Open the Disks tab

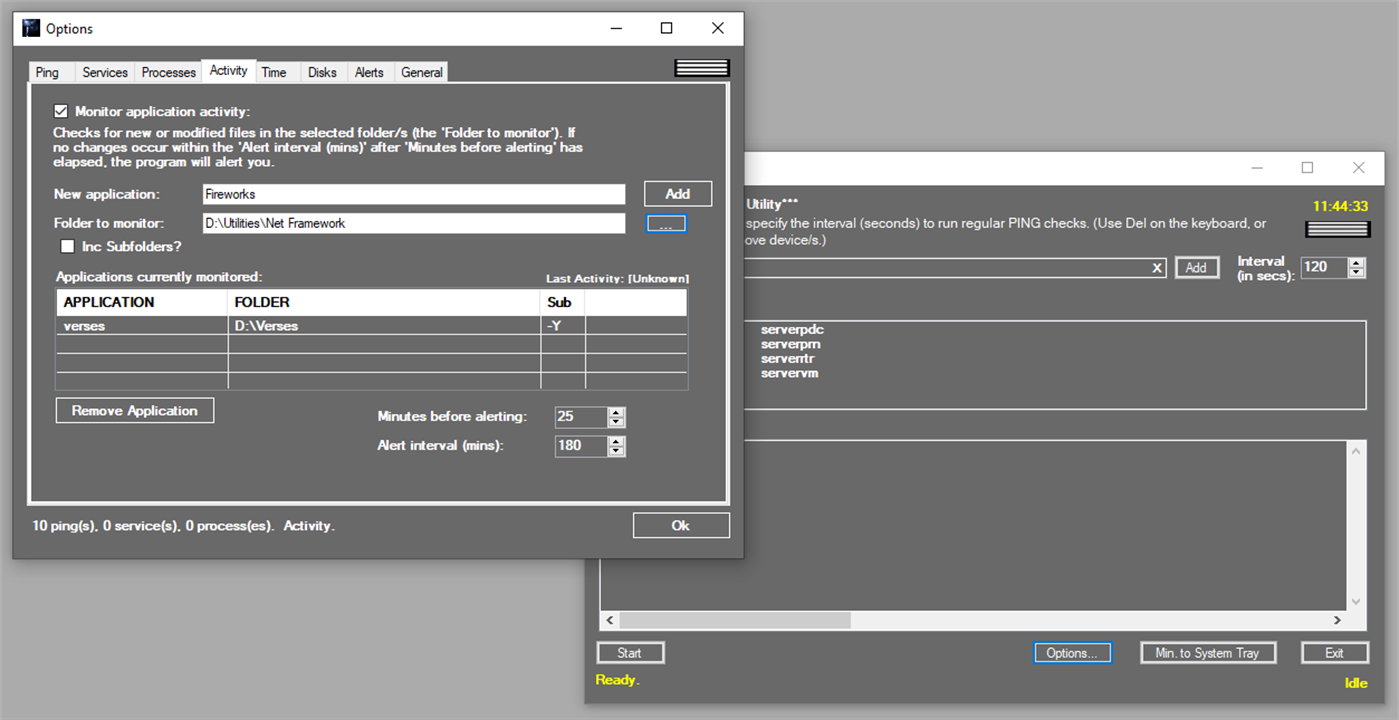tap(323, 72)
